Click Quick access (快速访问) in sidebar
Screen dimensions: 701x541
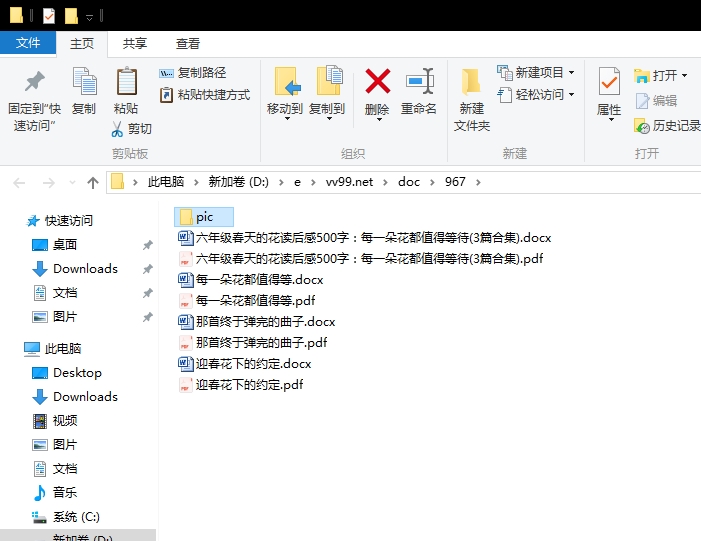pos(59,220)
